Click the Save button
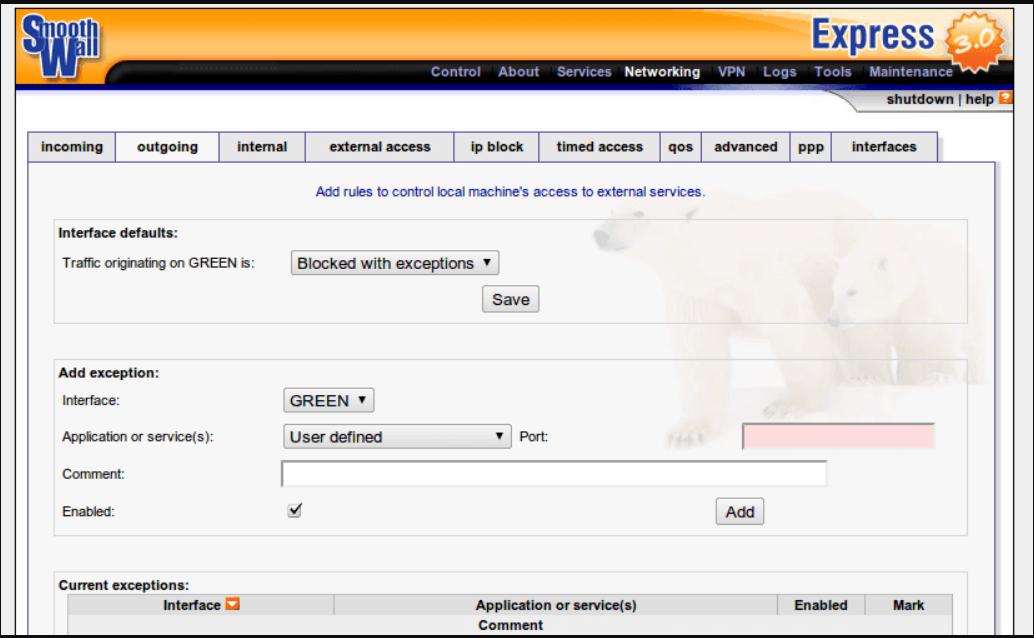 tap(510, 299)
